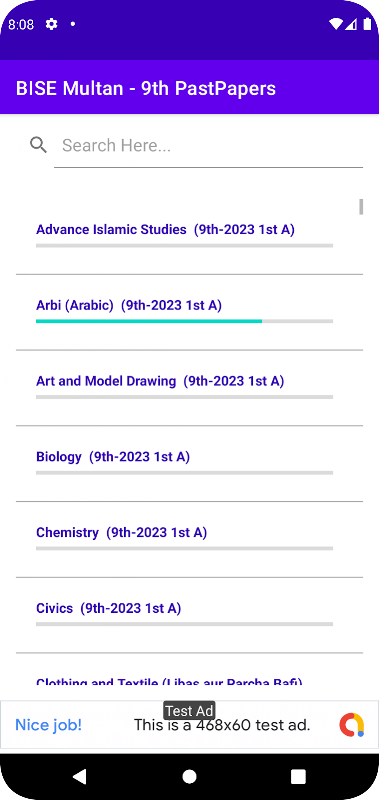This screenshot has width=379, height=800.
Task: Tap the Wi-Fi status icon
Action: [x=336, y=24]
